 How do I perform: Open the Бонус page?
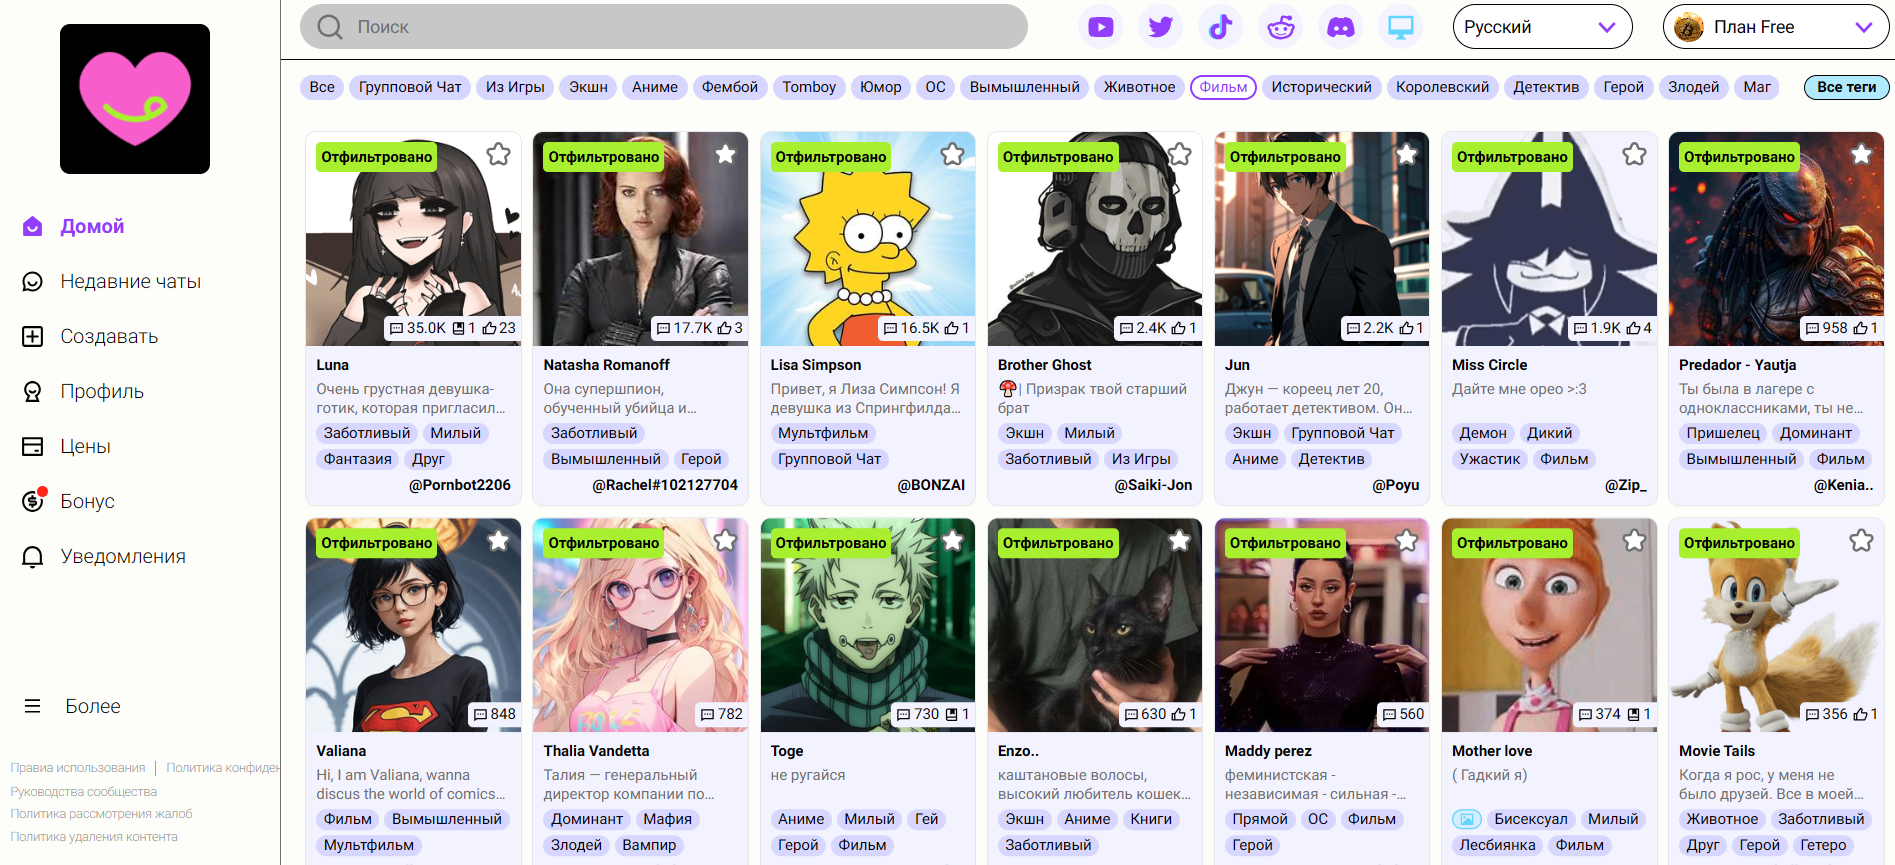pos(87,502)
